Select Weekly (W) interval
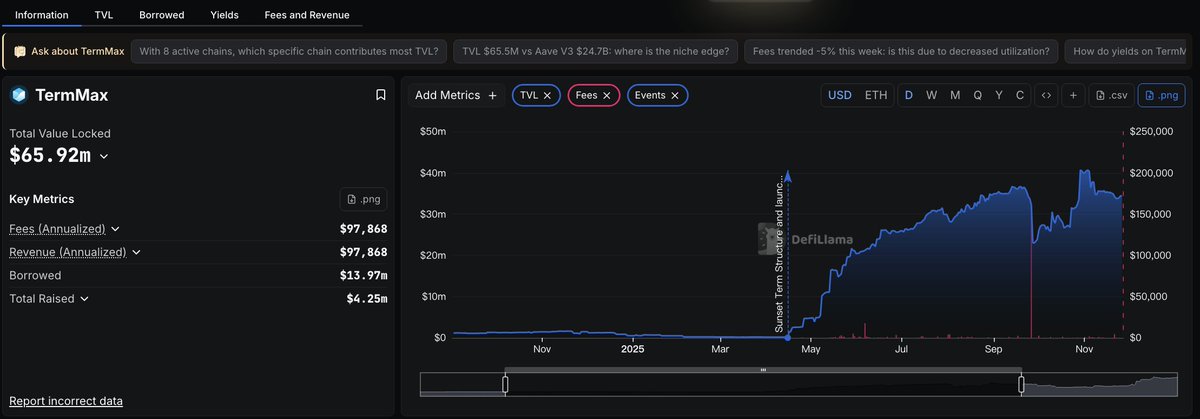This screenshot has width=1200, height=419. pyautogui.click(x=931, y=95)
